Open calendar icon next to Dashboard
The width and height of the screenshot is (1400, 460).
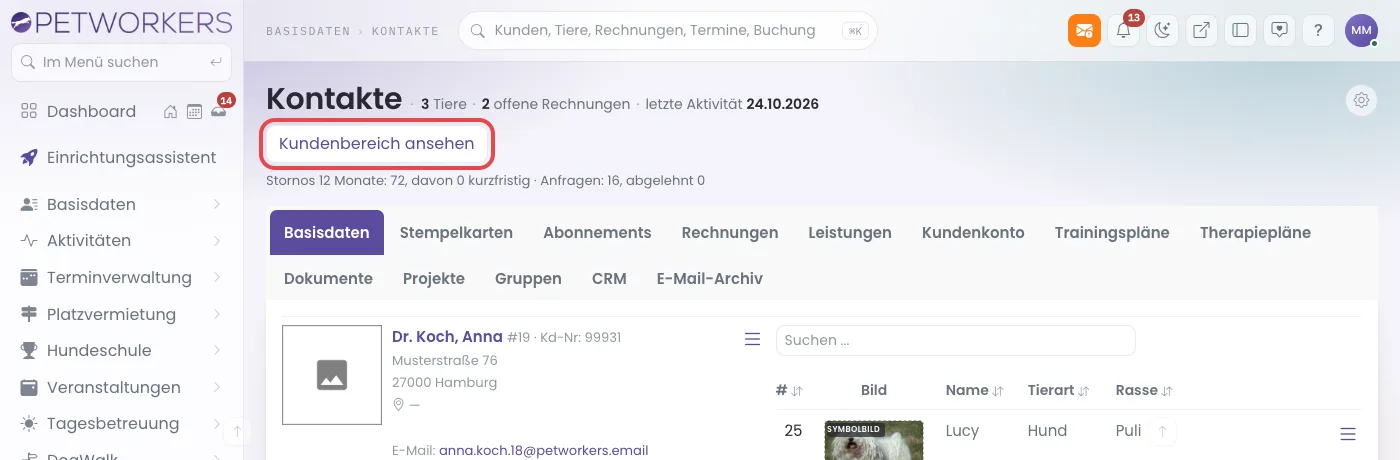pyautogui.click(x=194, y=112)
